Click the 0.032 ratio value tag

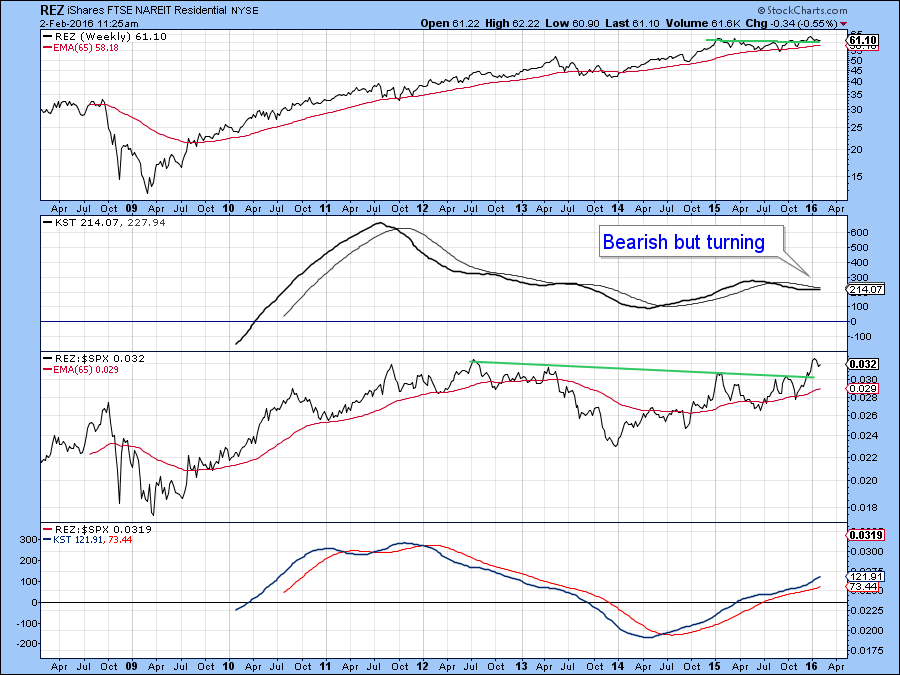coord(862,364)
